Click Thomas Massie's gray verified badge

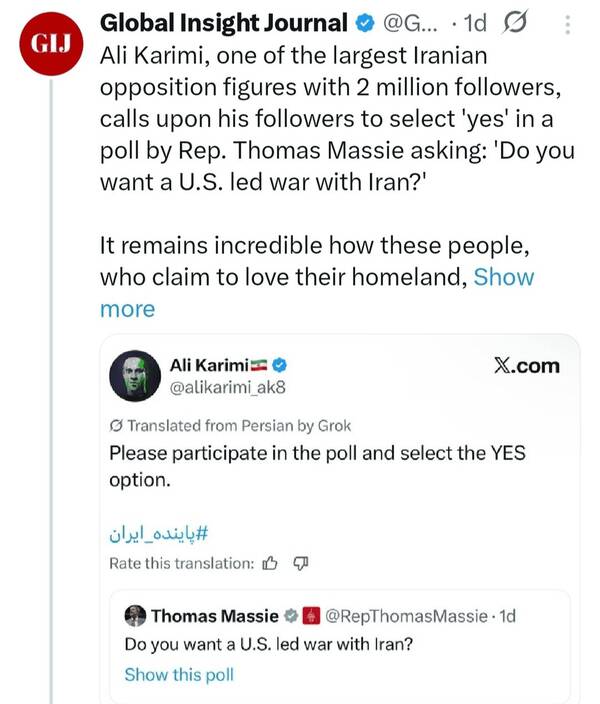coord(291,615)
